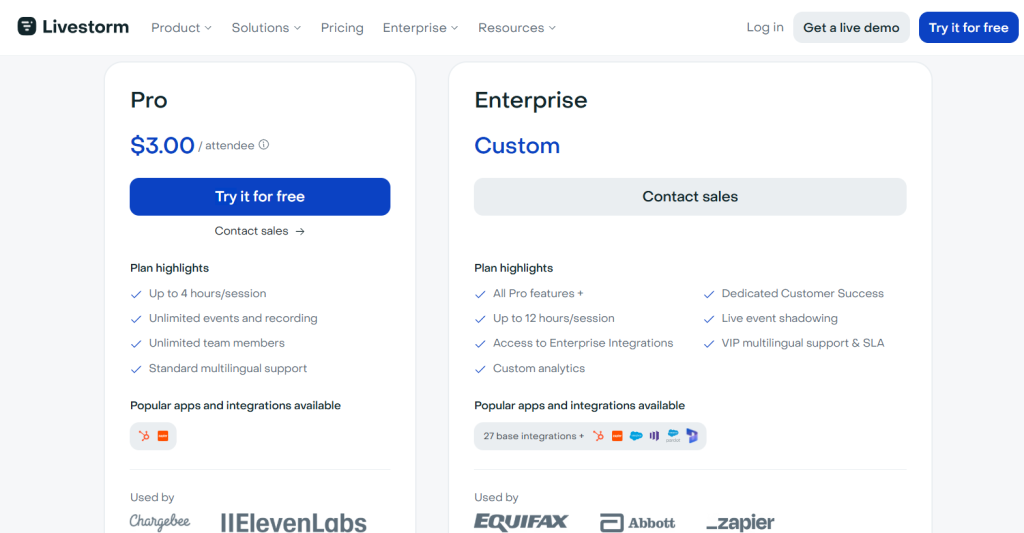The height and width of the screenshot is (533, 1024).
Task: Expand the Resources menu
Action: [x=517, y=27]
